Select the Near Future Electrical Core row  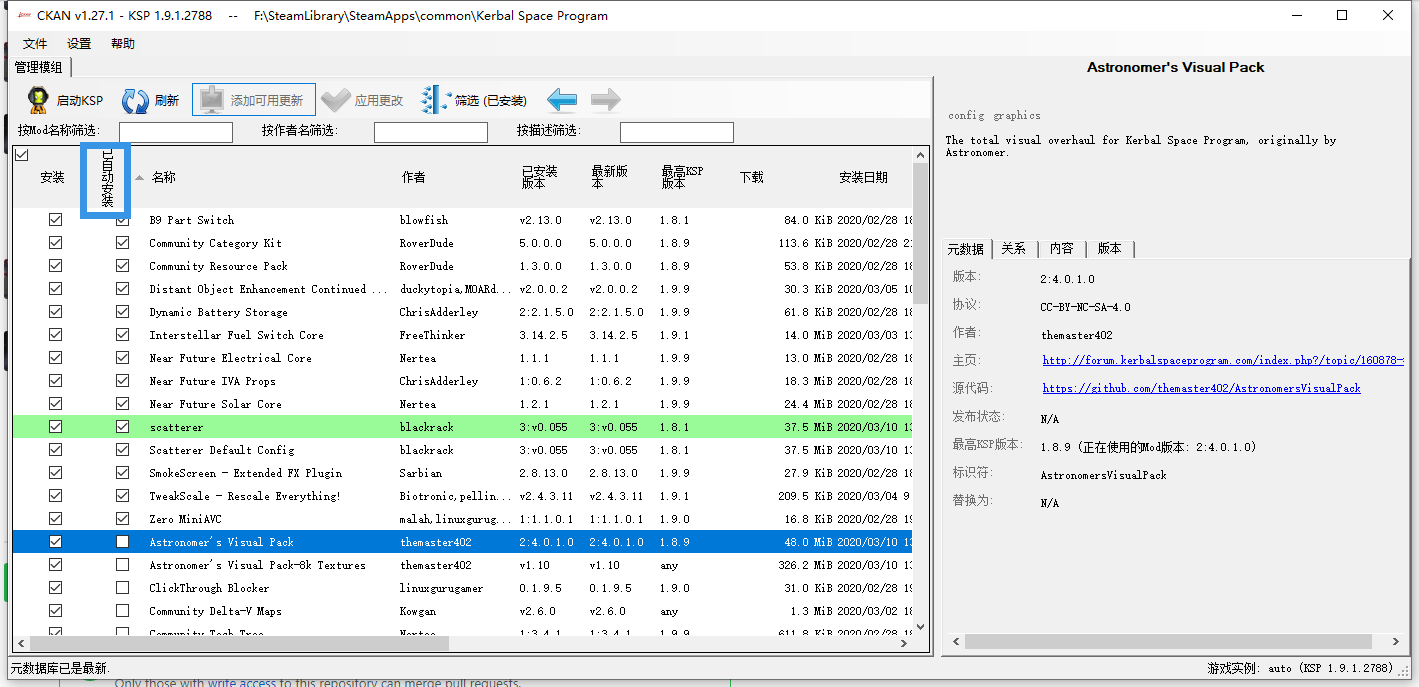click(x=462, y=358)
